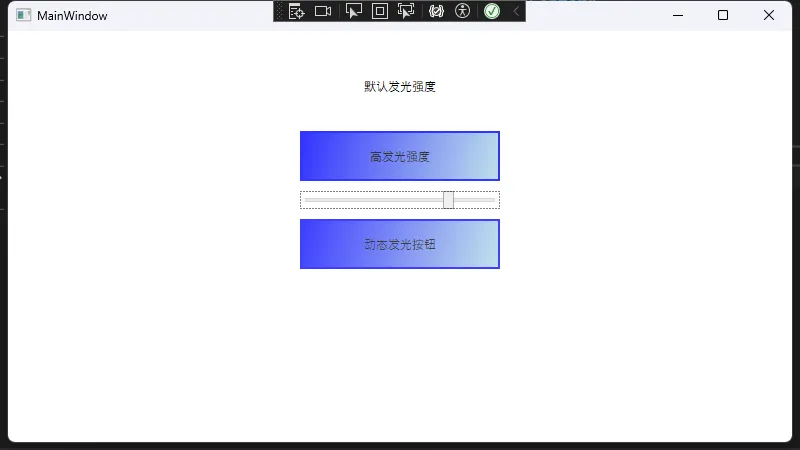
Task: Click the MainWindow title bar app icon
Action: point(23,15)
